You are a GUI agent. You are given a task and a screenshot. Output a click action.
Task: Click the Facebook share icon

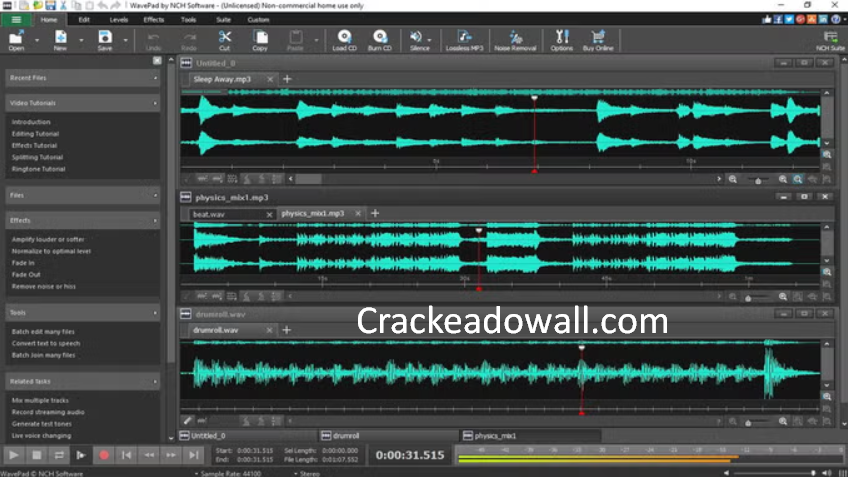pos(778,19)
